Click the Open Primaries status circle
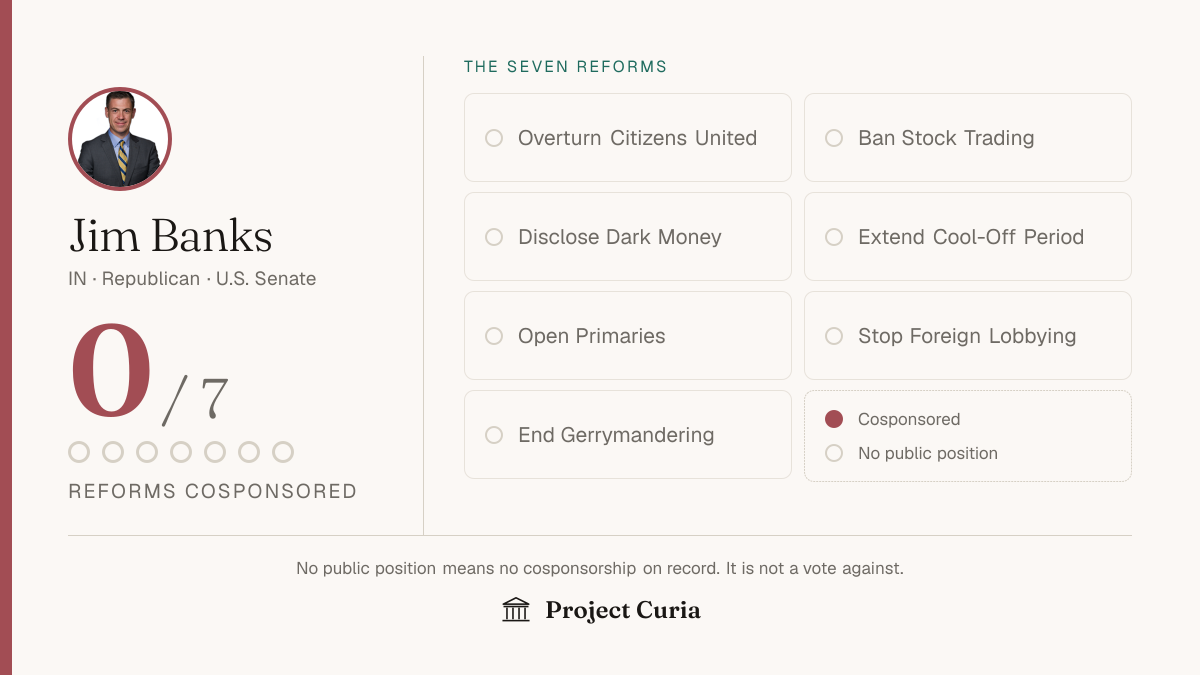The width and height of the screenshot is (1200, 675). pos(494,336)
